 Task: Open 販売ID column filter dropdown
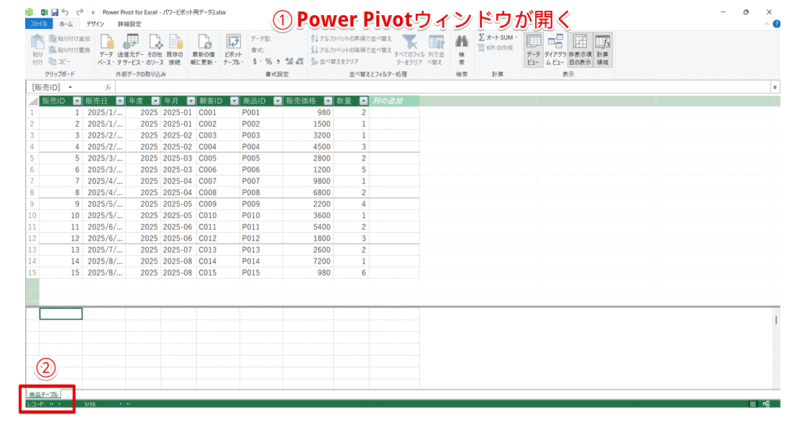coord(77,101)
